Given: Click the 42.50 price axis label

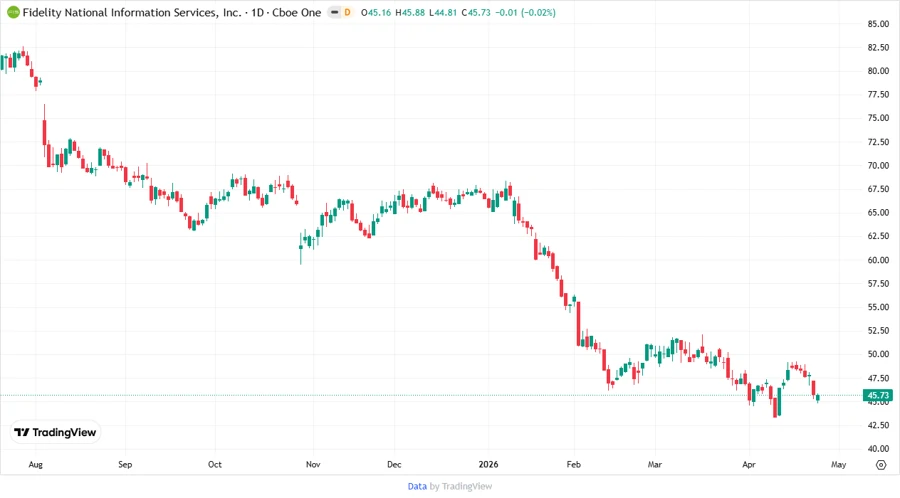Looking at the screenshot, I should tap(878, 425).
